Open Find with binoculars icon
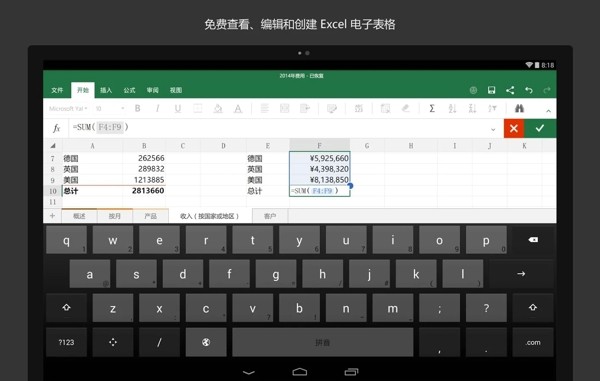Image resolution: width=600 pixels, height=381 pixels. pyautogui.click(x=519, y=109)
